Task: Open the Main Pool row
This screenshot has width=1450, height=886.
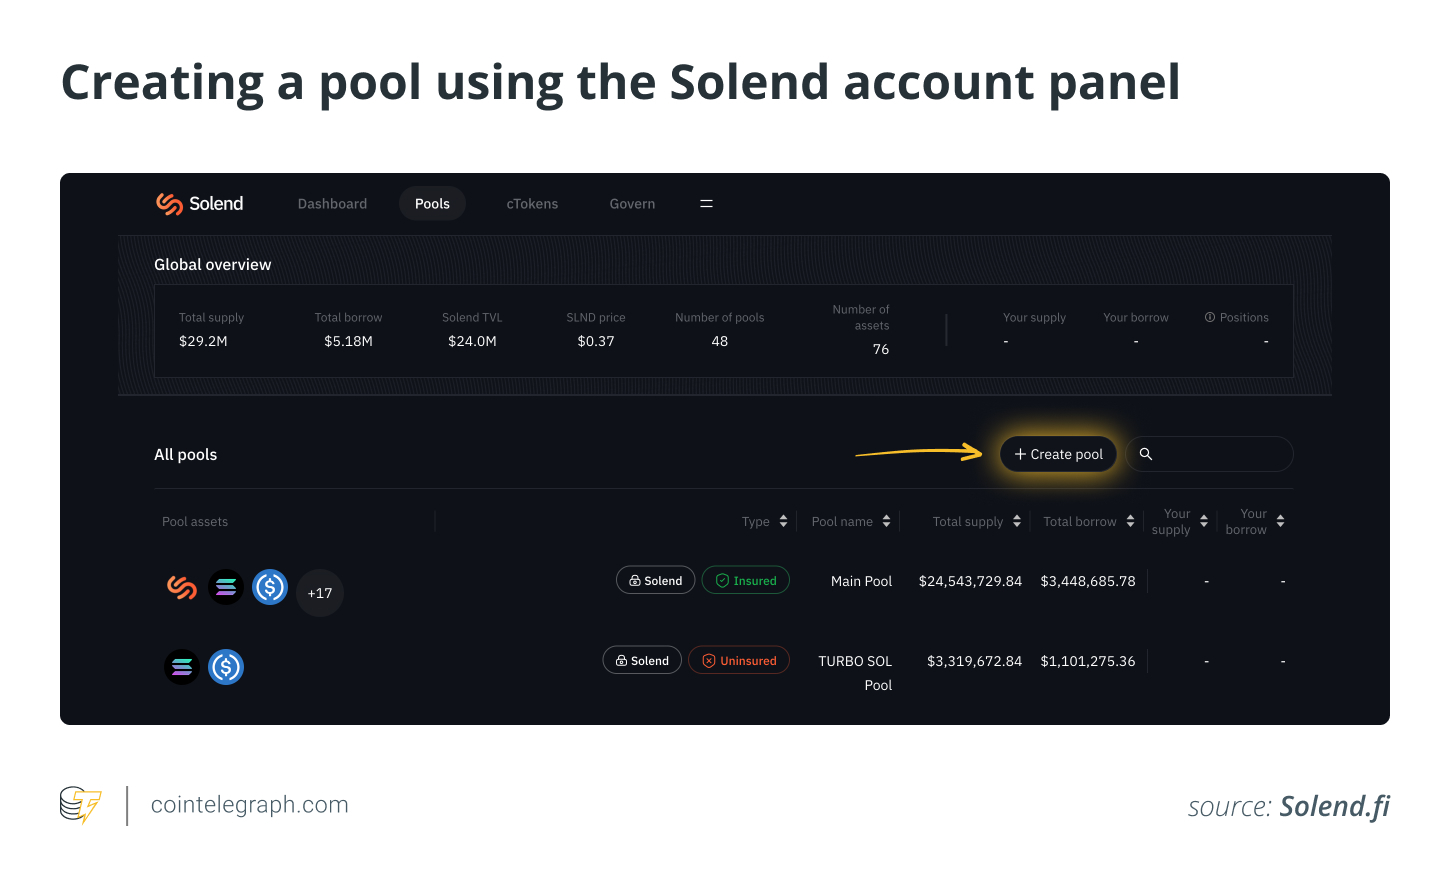Action: click(x=724, y=587)
